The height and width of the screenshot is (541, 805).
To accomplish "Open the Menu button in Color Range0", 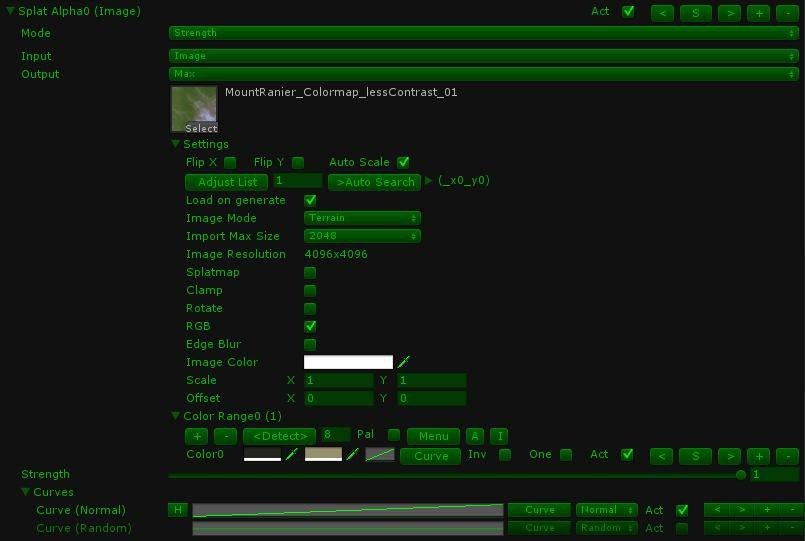I will click(433, 436).
